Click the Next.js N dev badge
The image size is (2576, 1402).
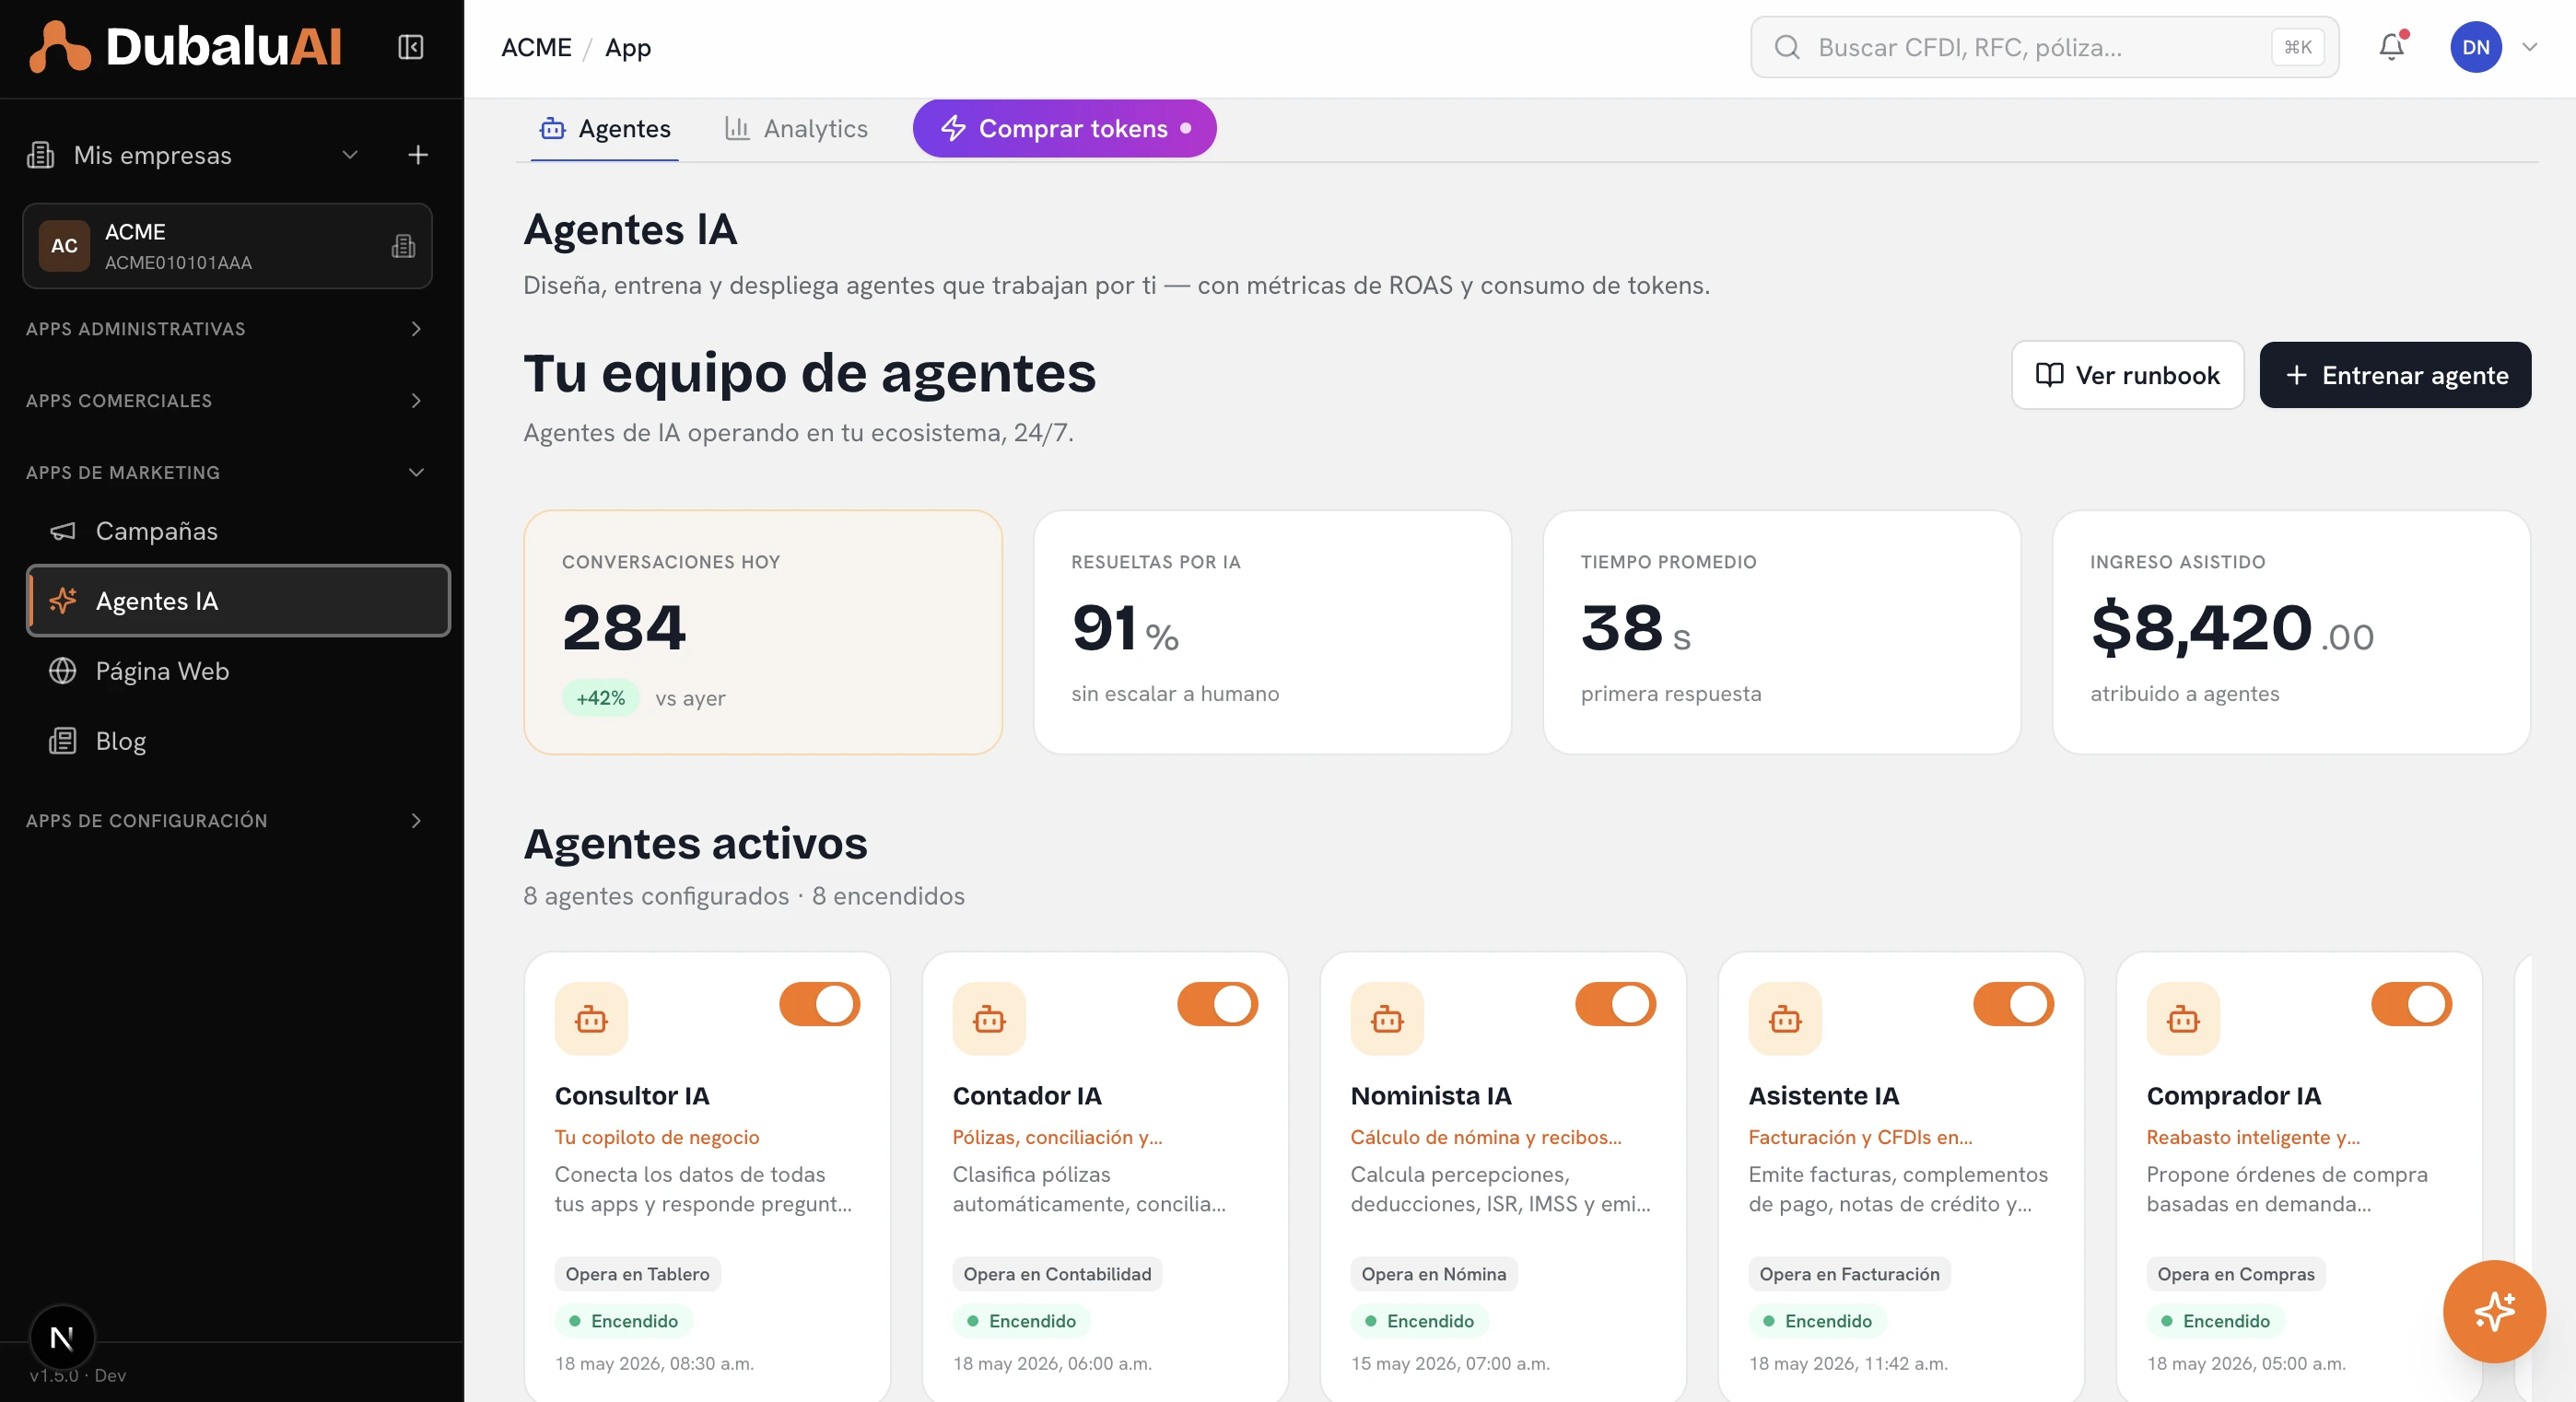62,1337
